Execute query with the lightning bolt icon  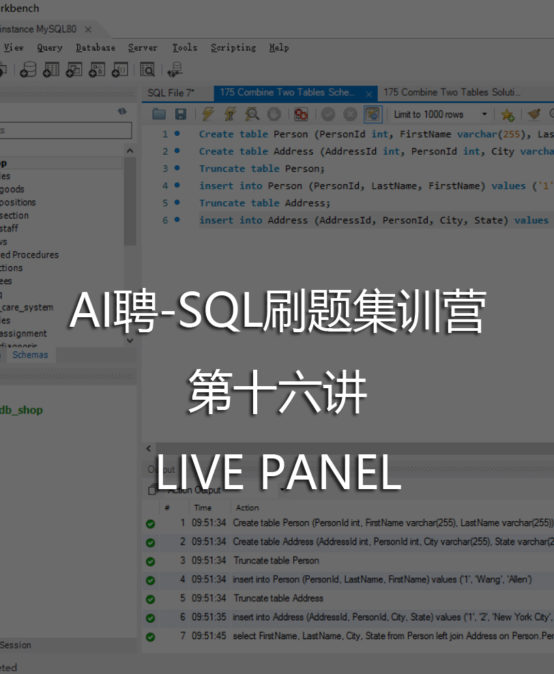208,114
